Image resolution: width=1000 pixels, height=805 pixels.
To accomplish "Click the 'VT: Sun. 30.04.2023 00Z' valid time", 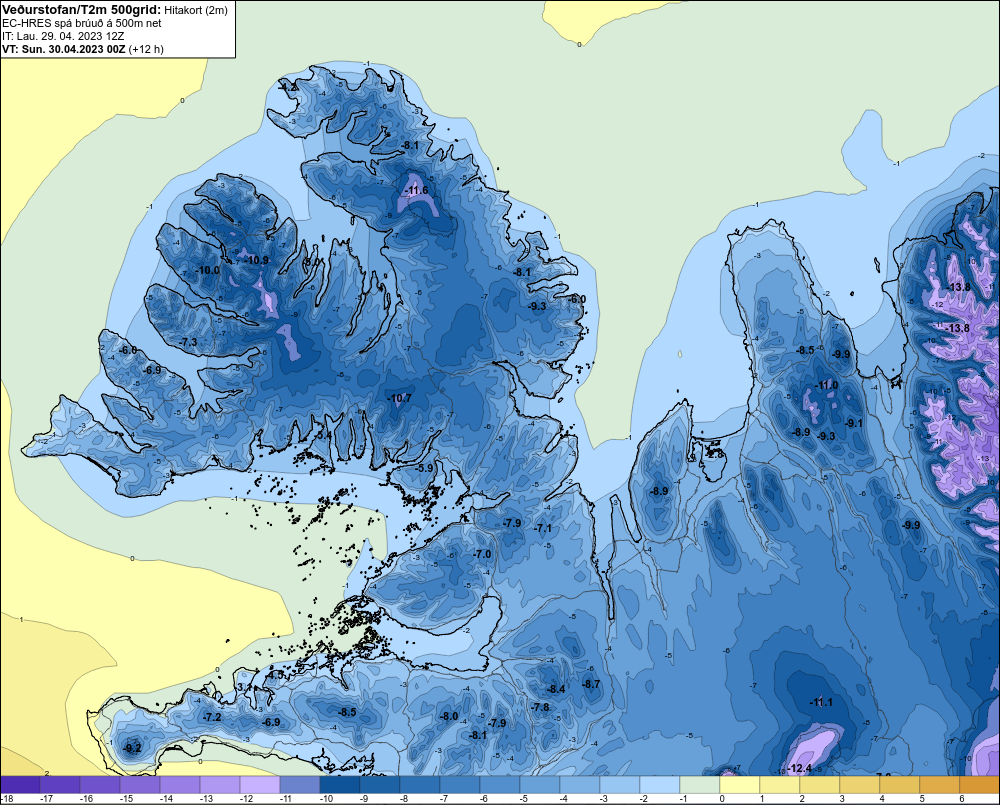I will 63,49.
